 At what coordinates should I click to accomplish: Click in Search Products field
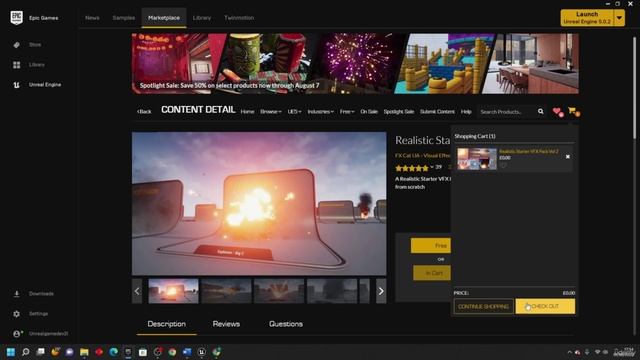[507, 111]
